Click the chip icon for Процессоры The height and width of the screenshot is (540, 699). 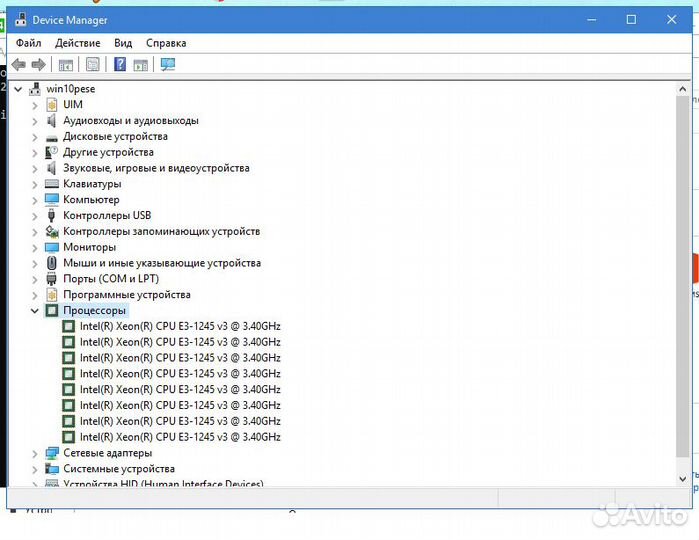pos(52,310)
